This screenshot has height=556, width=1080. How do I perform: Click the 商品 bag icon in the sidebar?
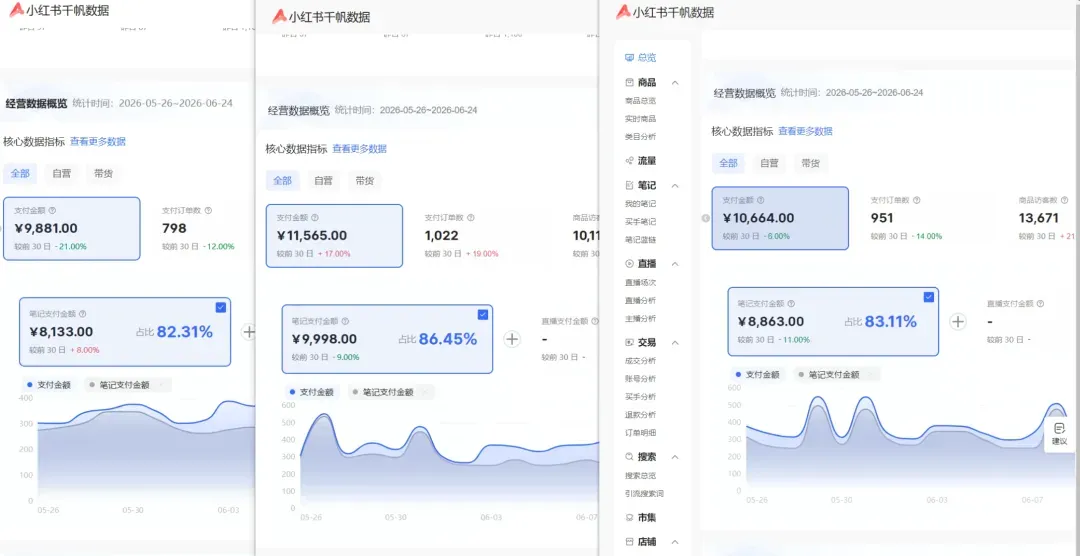(x=629, y=83)
